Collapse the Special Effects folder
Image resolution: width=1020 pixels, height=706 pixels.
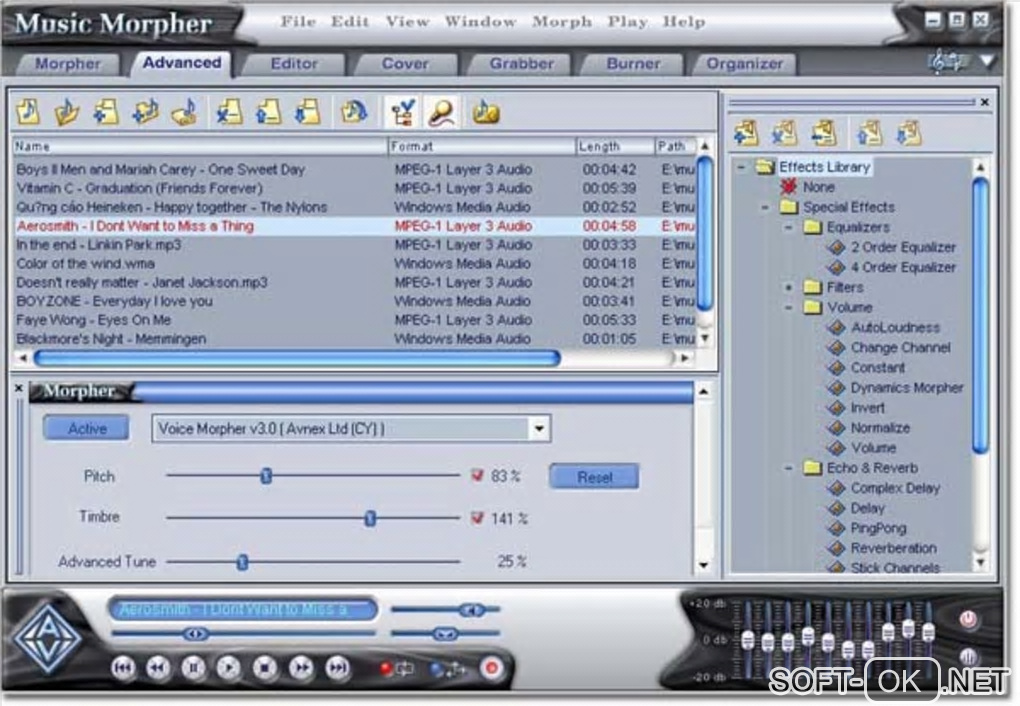(x=765, y=208)
